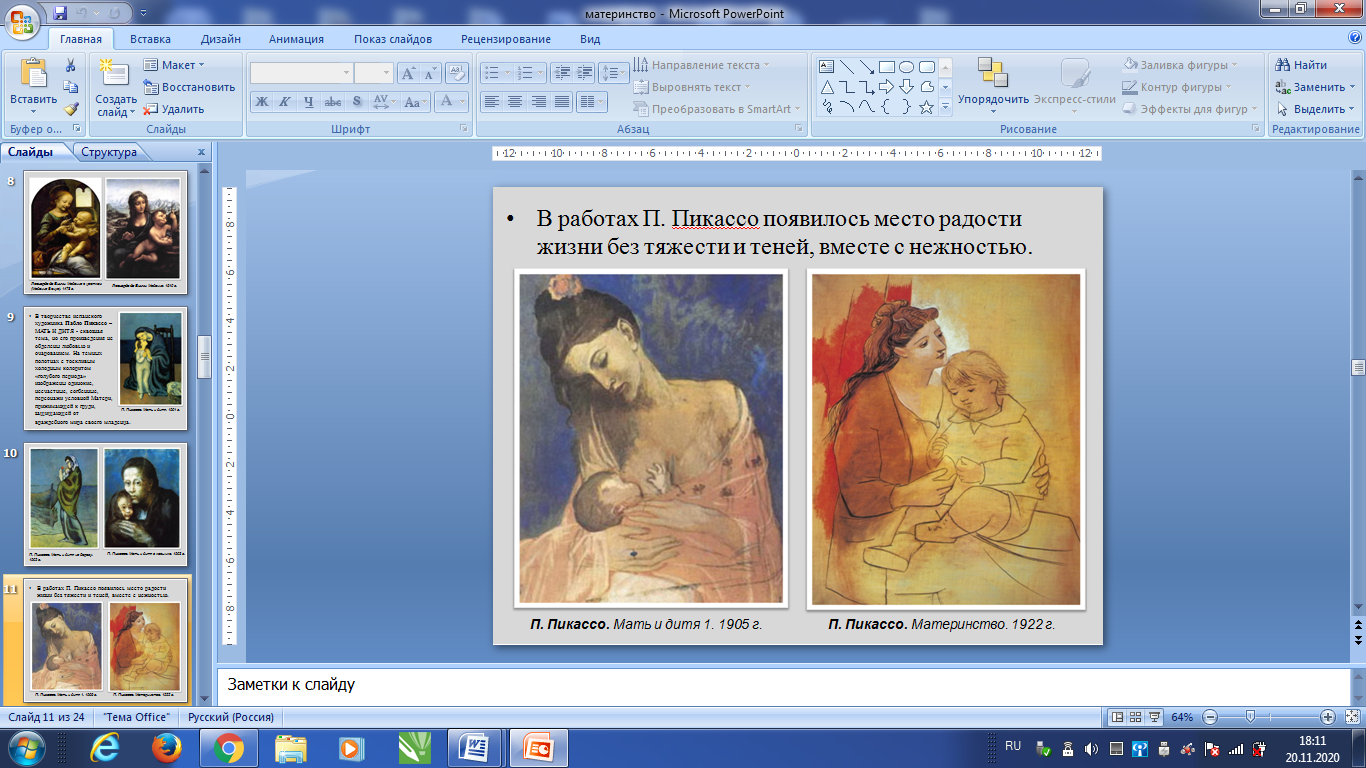Viewport: 1366px width, 768px height.
Task: Select the star shape in the shapes gallery
Action: click(x=926, y=107)
